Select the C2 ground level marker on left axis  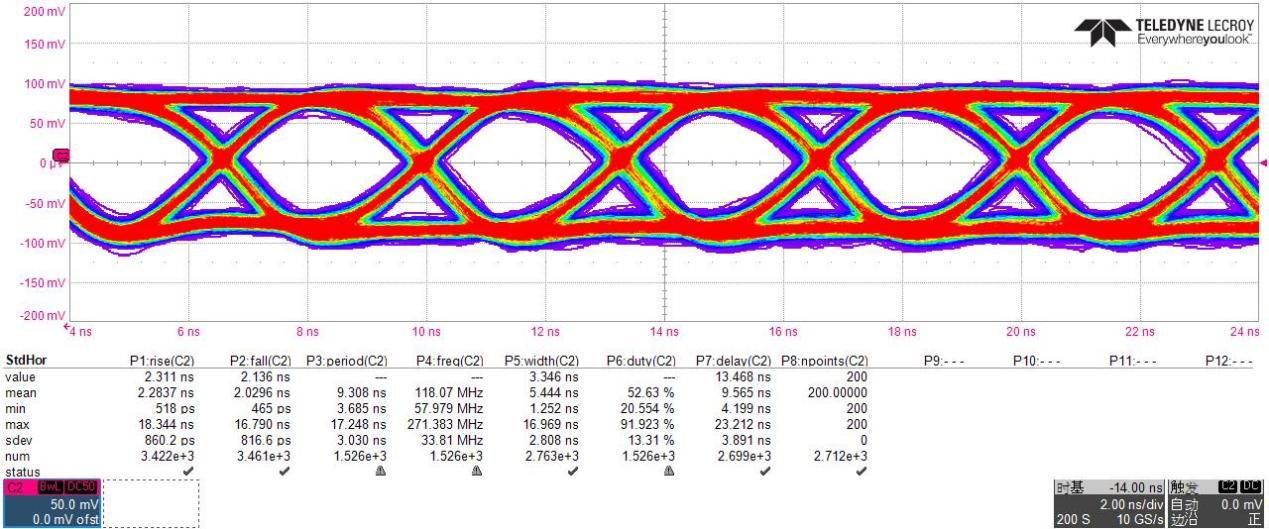60,155
